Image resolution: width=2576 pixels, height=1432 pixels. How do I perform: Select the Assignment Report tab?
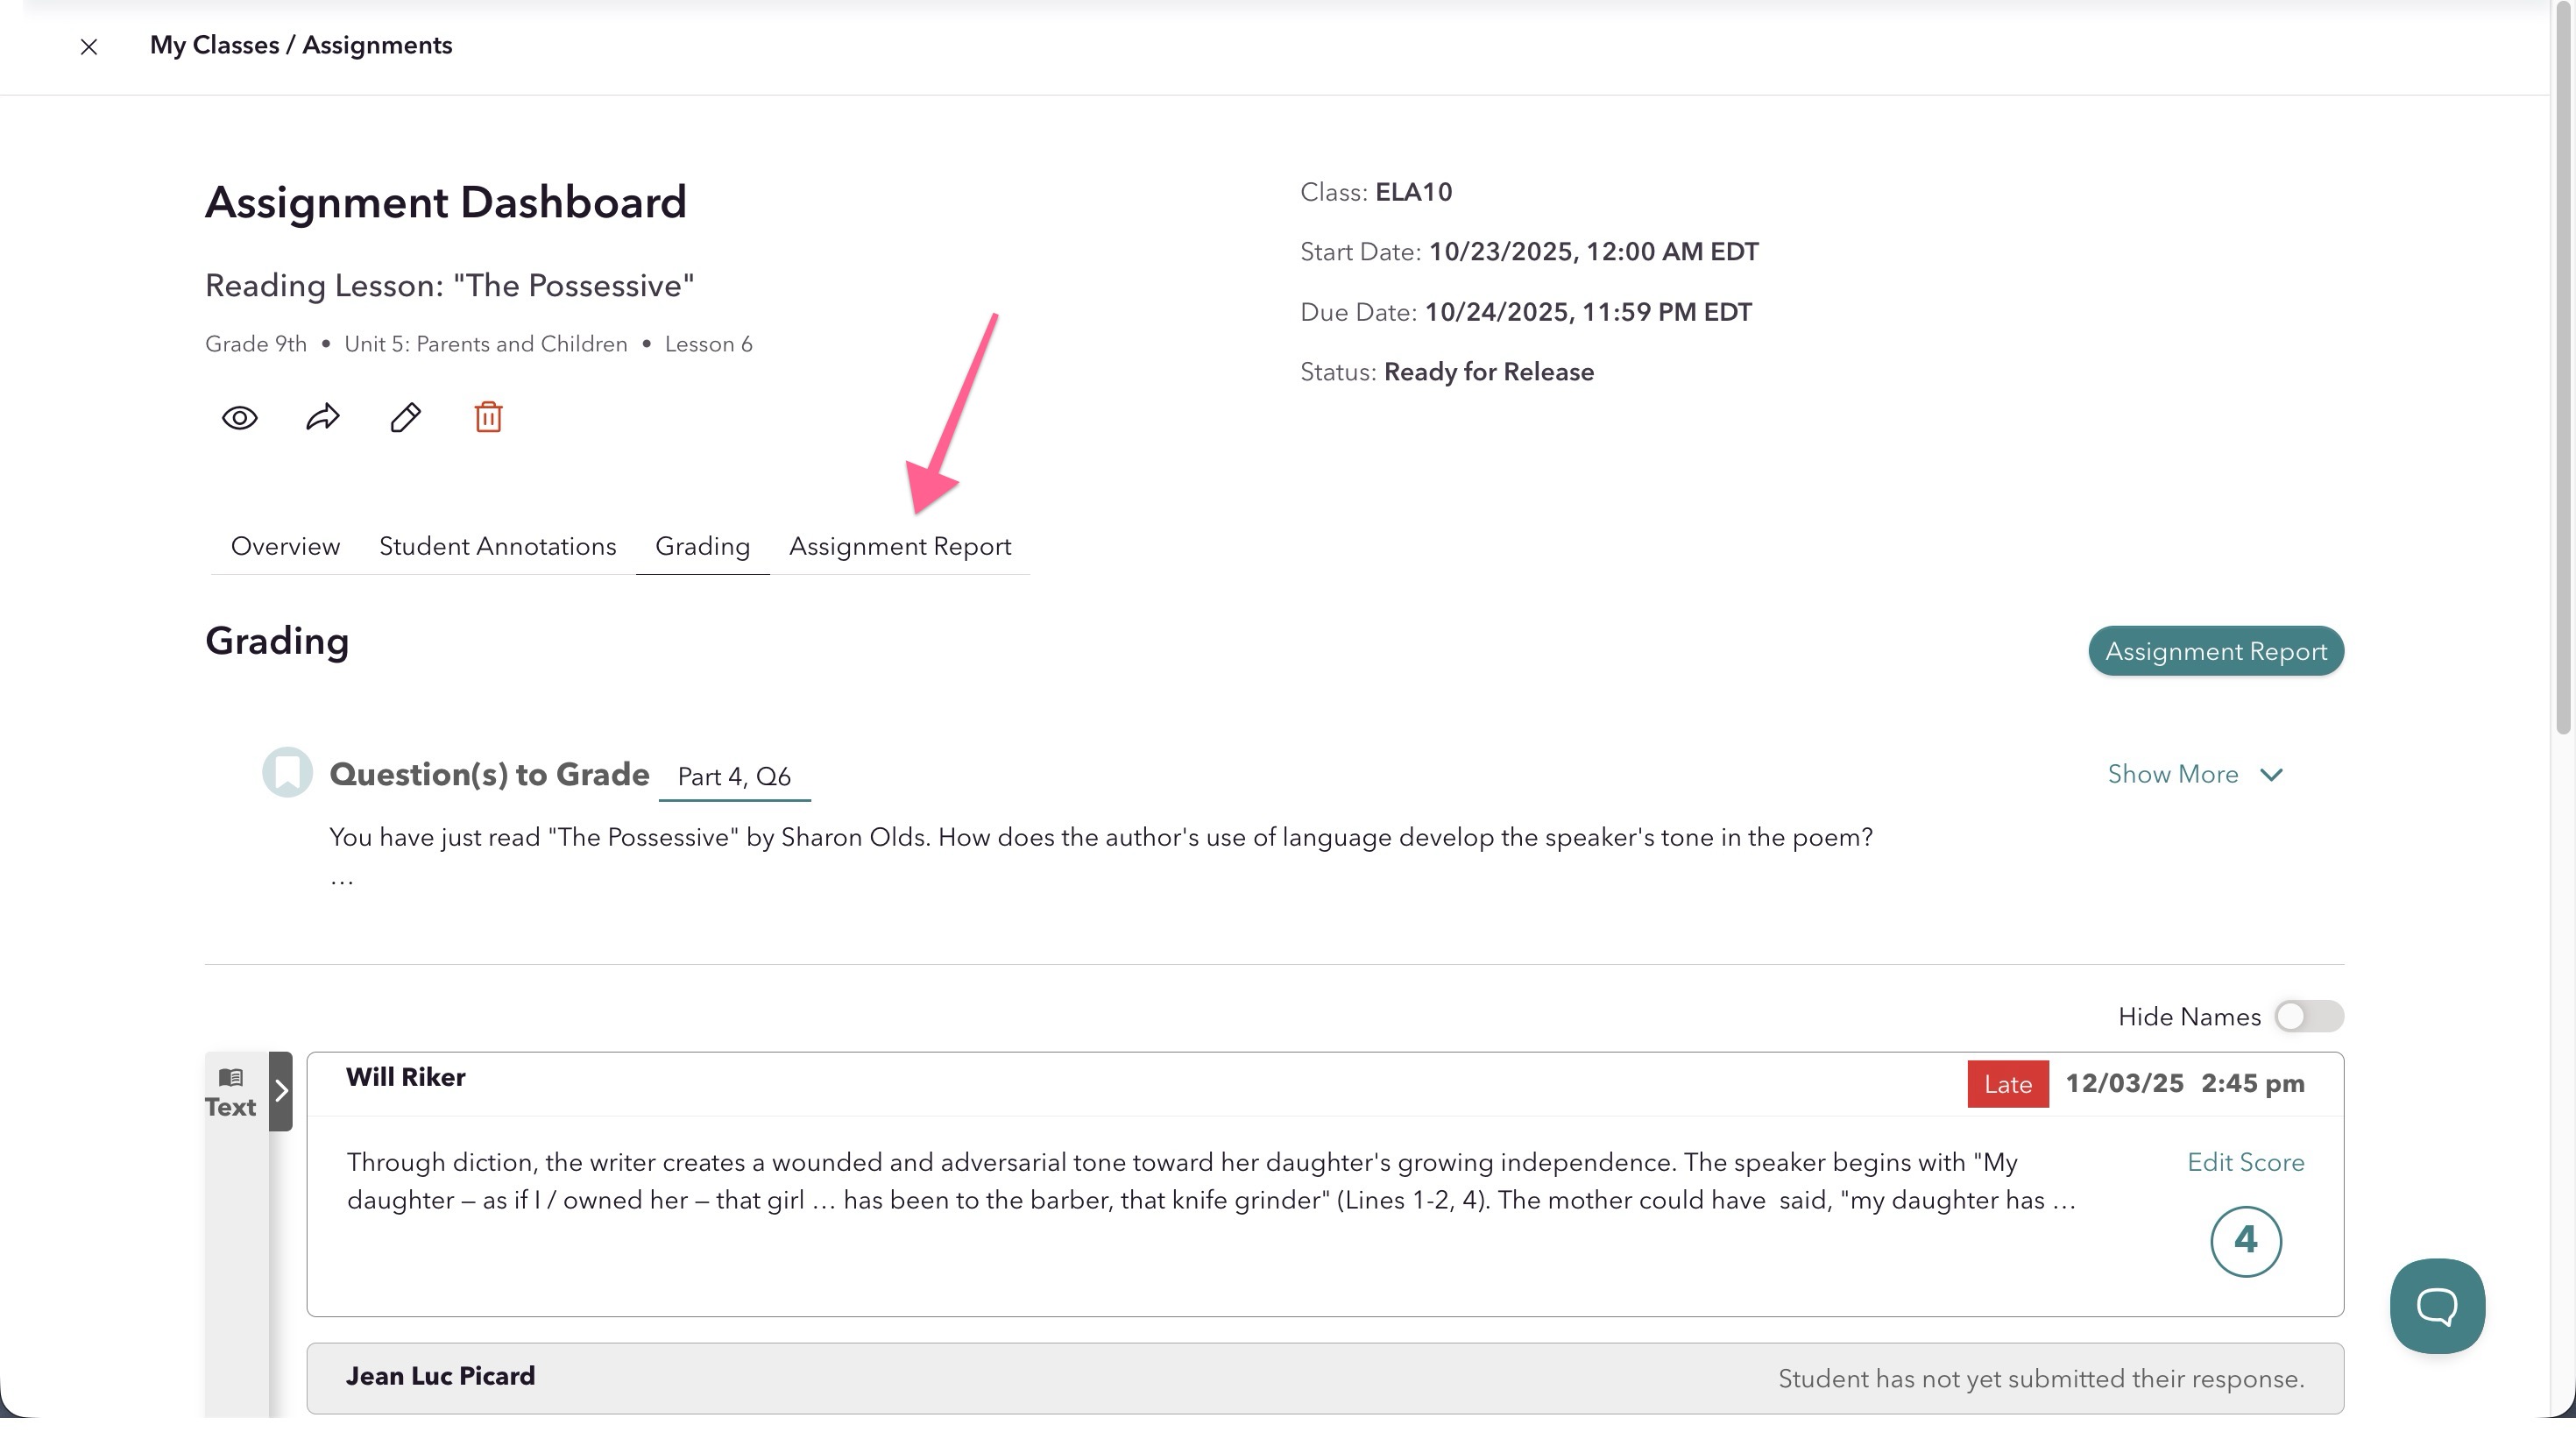point(900,546)
